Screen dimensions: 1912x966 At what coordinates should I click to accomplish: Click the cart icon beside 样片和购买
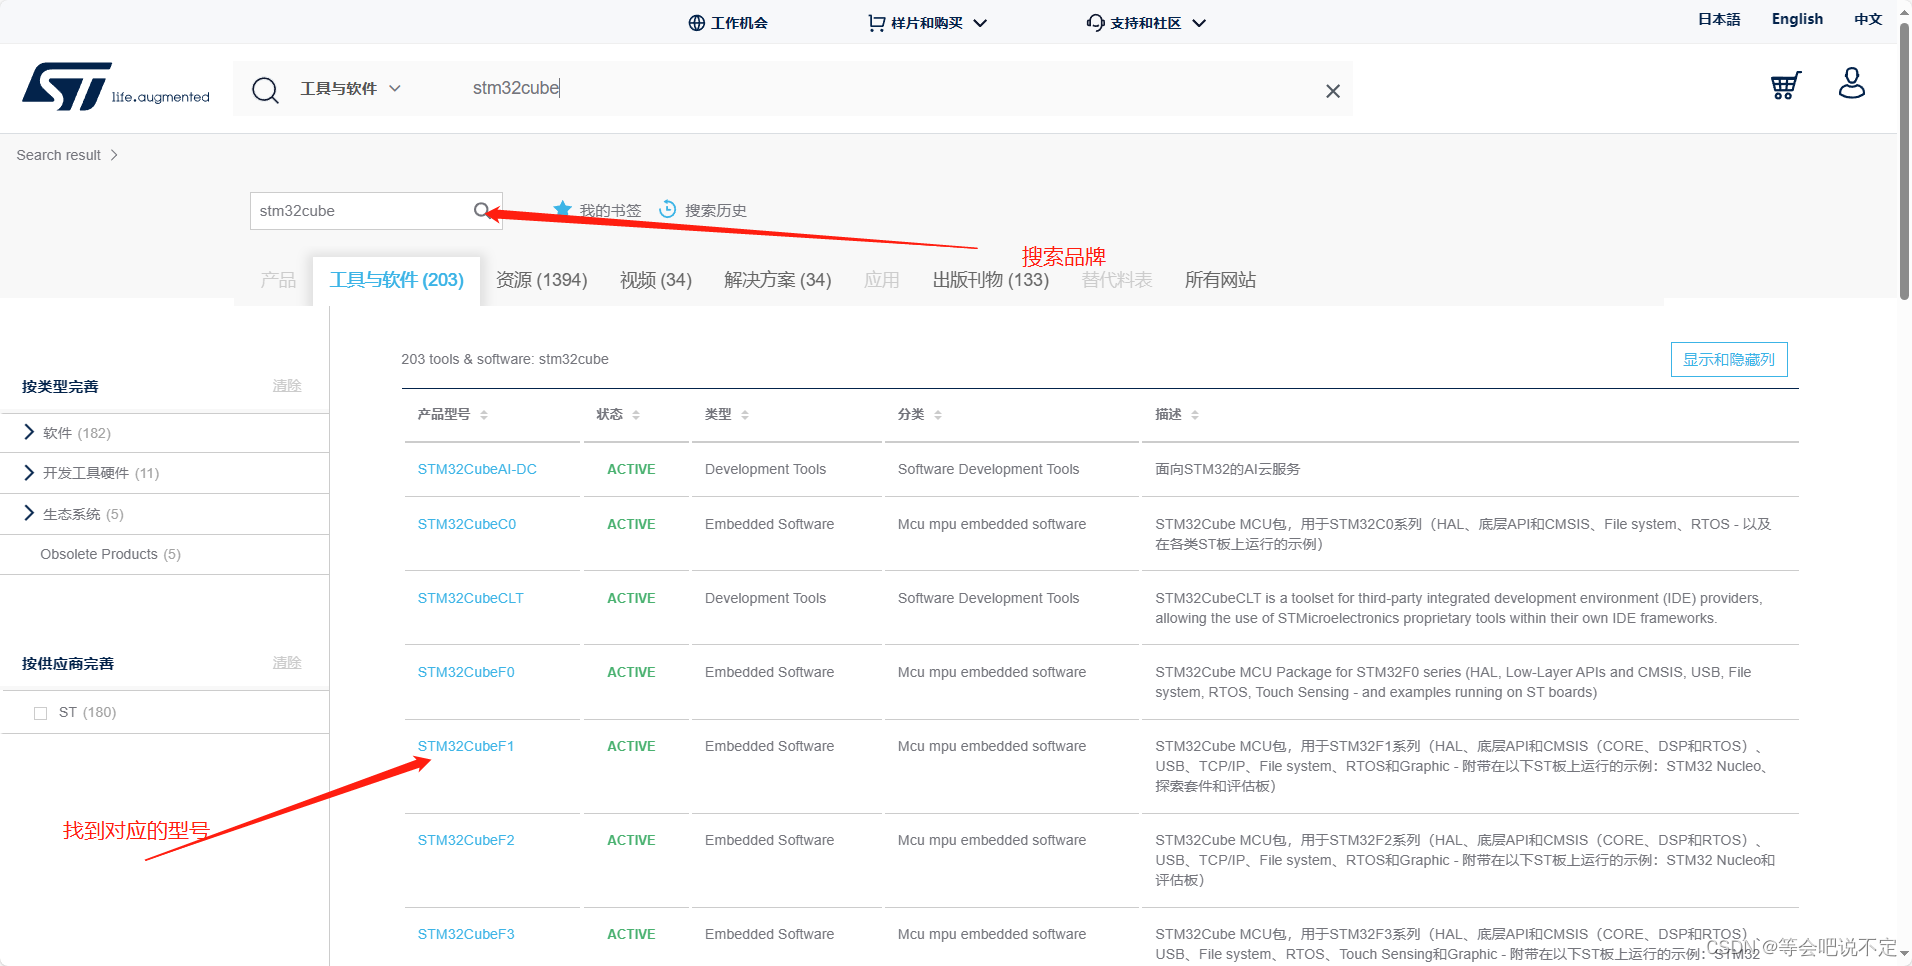click(877, 23)
